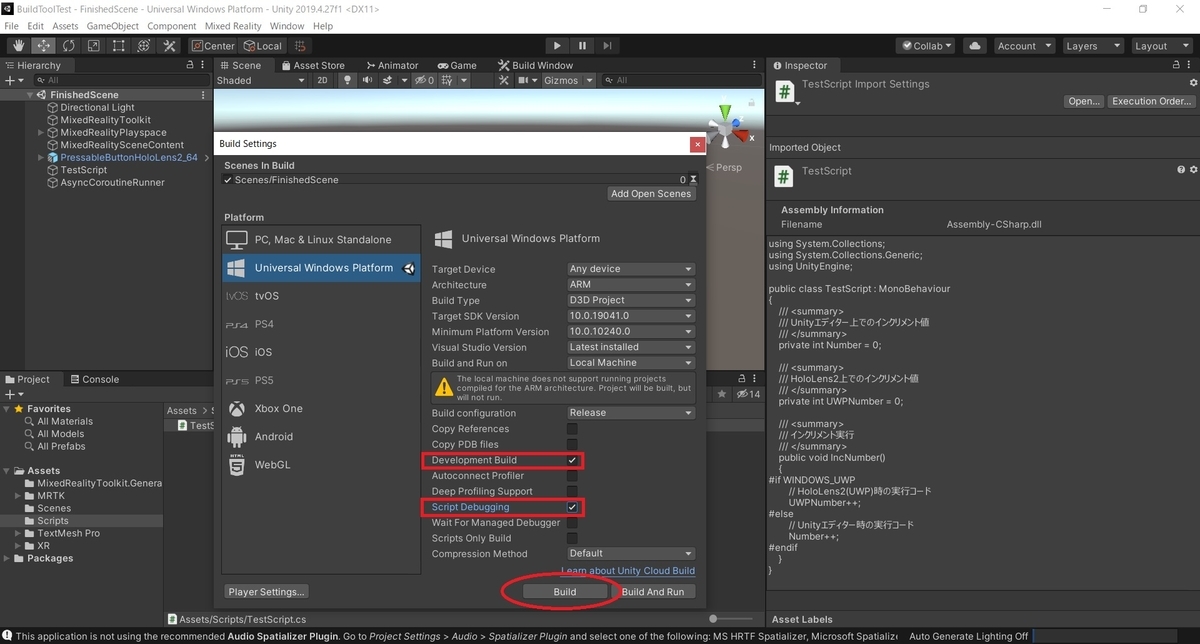Enable Scripts Only Build checkbox
The image size is (1200, 644).
(x=572, y=538)
